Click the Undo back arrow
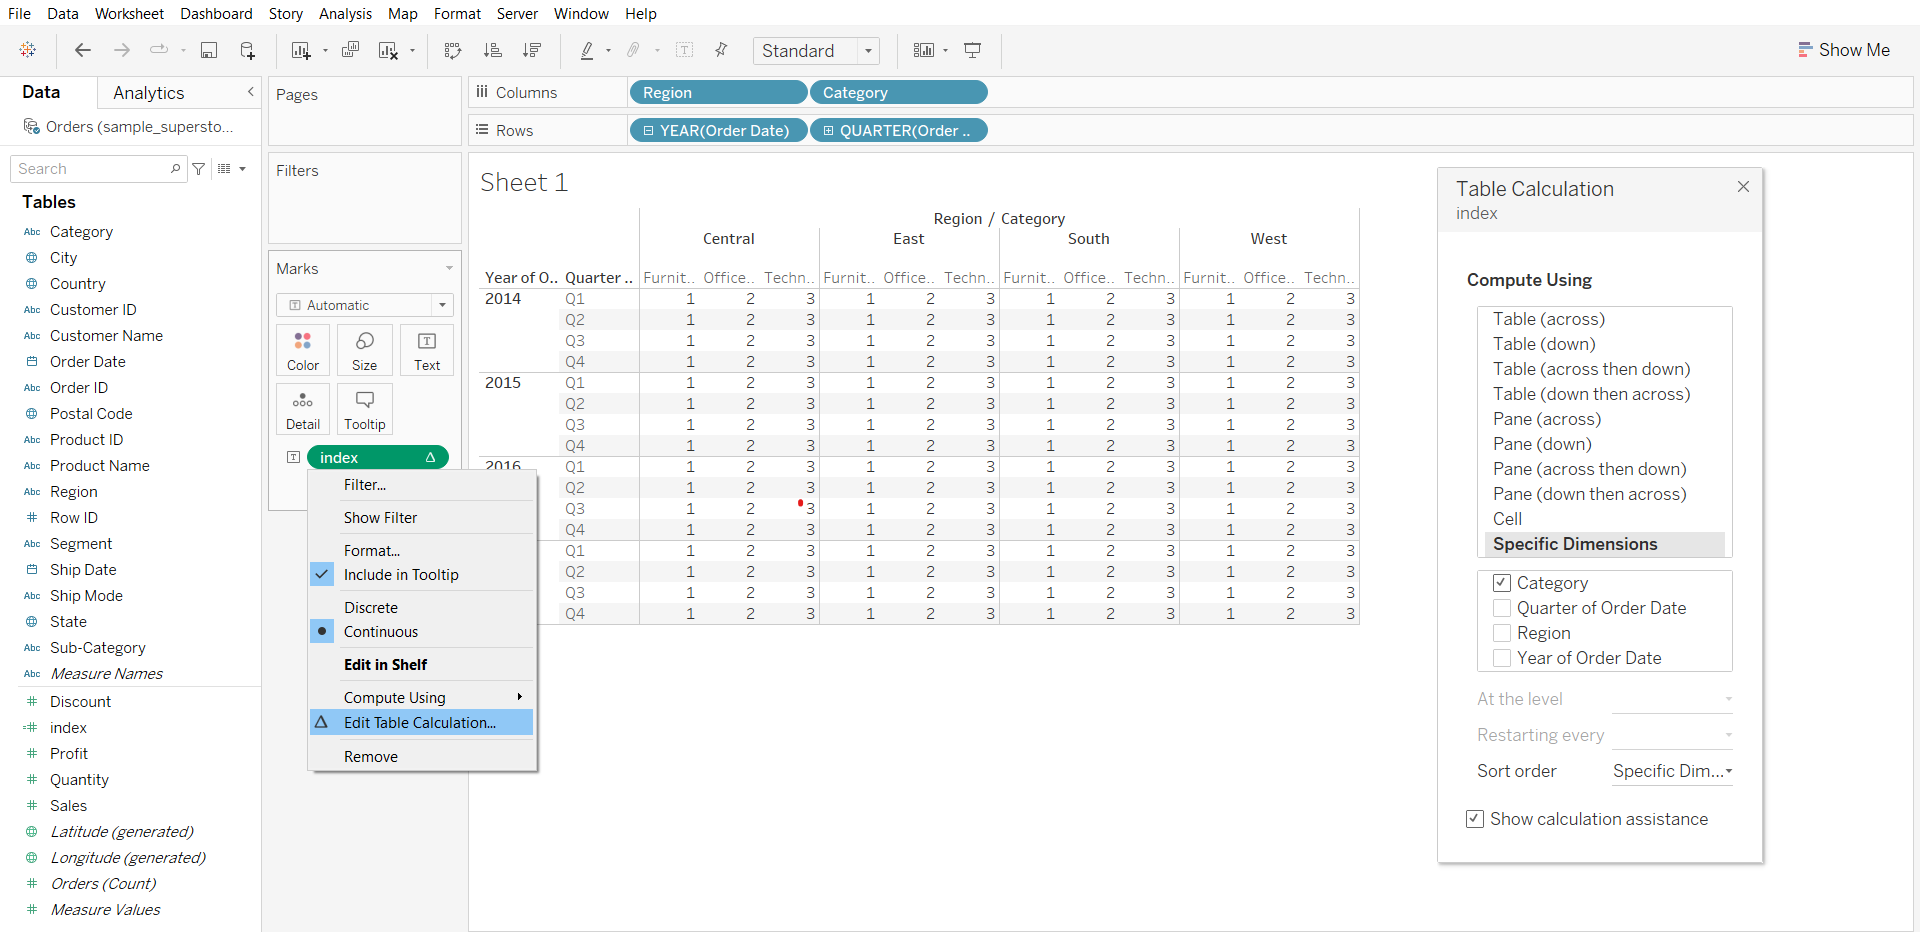 click(x=83, y=50)
